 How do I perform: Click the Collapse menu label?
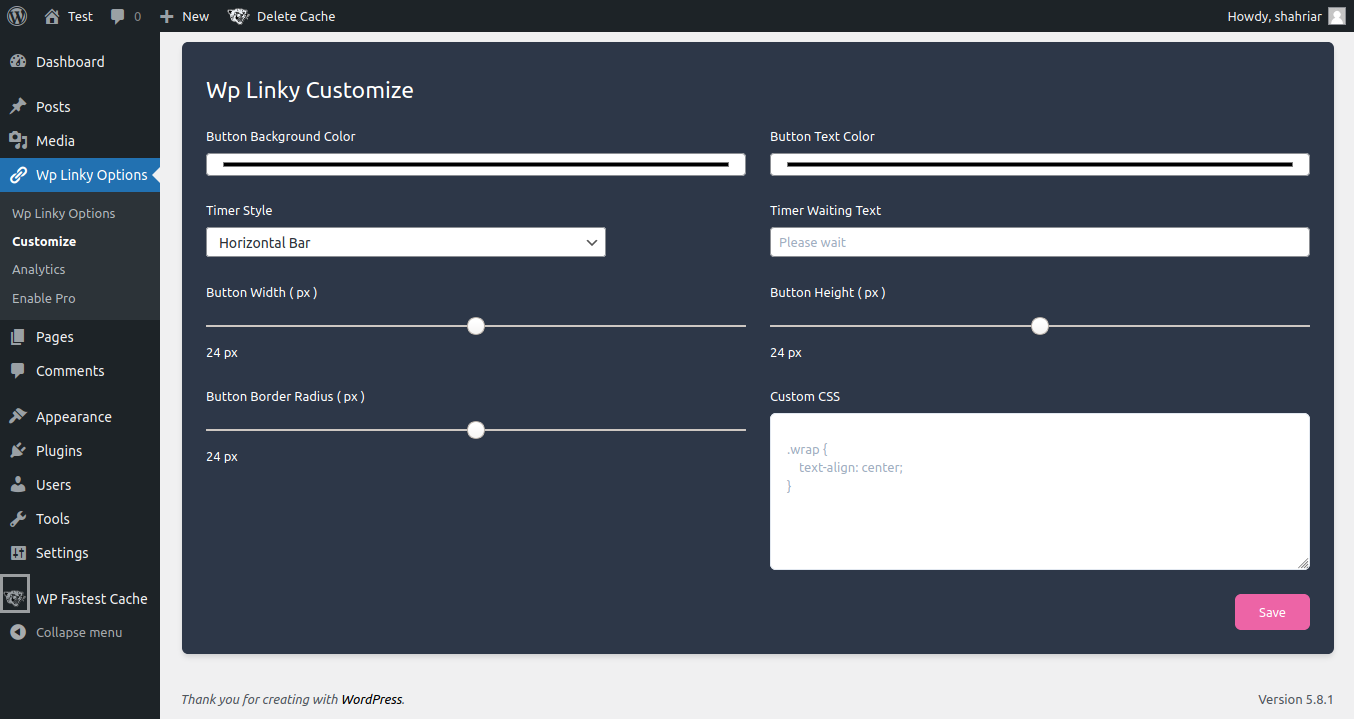pos(79,632)
